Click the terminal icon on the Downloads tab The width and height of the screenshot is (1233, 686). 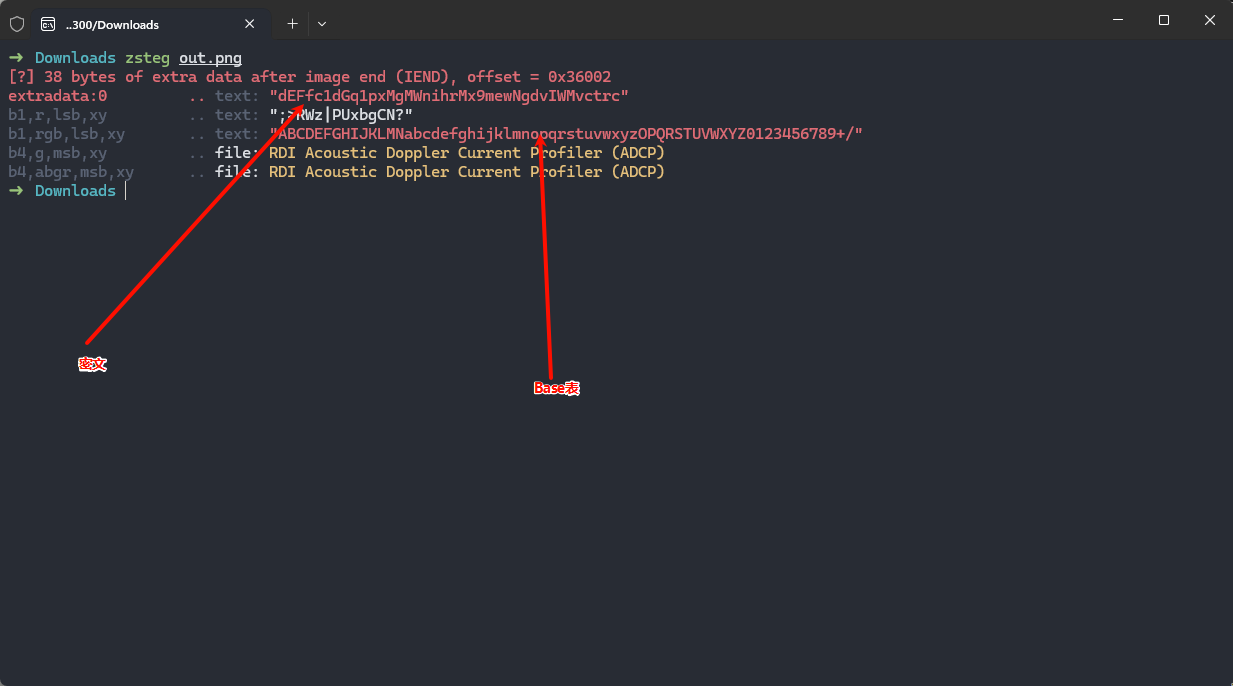[48, 24]
